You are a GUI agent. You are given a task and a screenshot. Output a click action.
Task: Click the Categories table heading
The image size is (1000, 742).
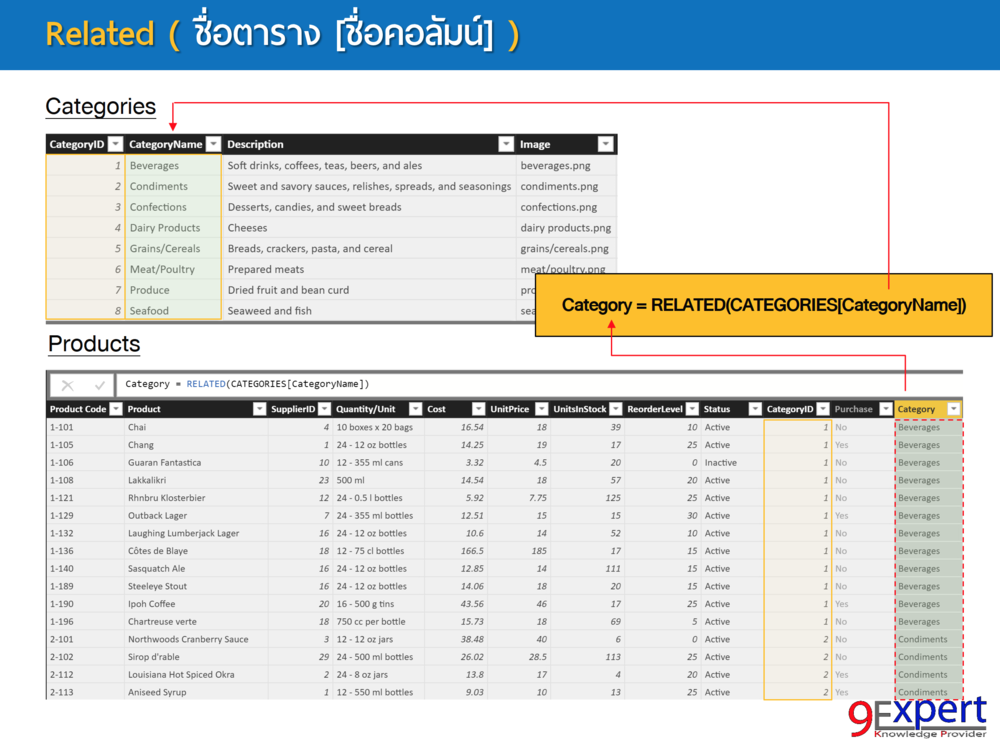point(100,107)
